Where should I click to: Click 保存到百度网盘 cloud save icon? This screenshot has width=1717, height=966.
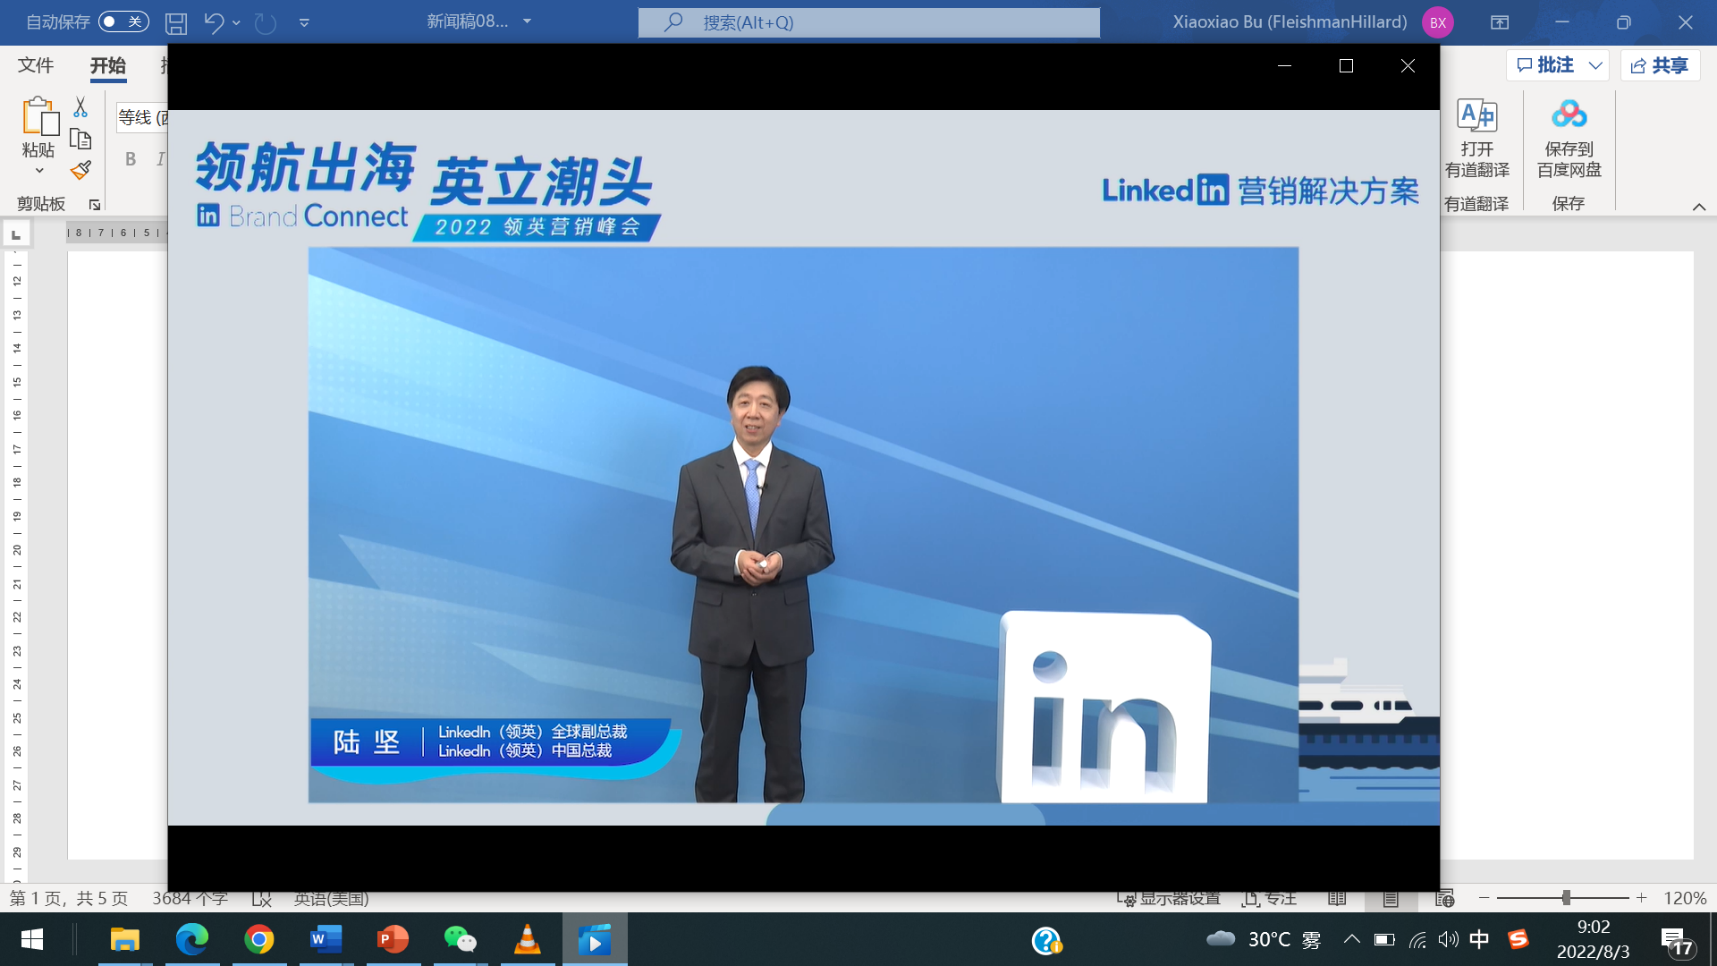(x=1569, y=114)
